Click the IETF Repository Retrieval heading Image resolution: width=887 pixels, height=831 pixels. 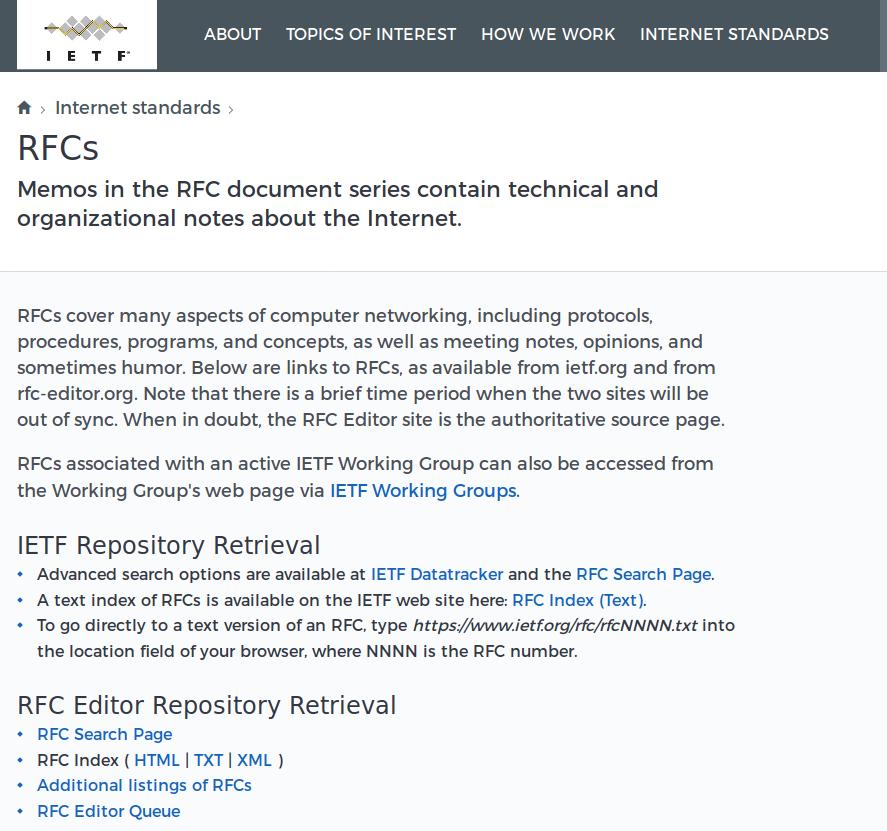(169, 545)
